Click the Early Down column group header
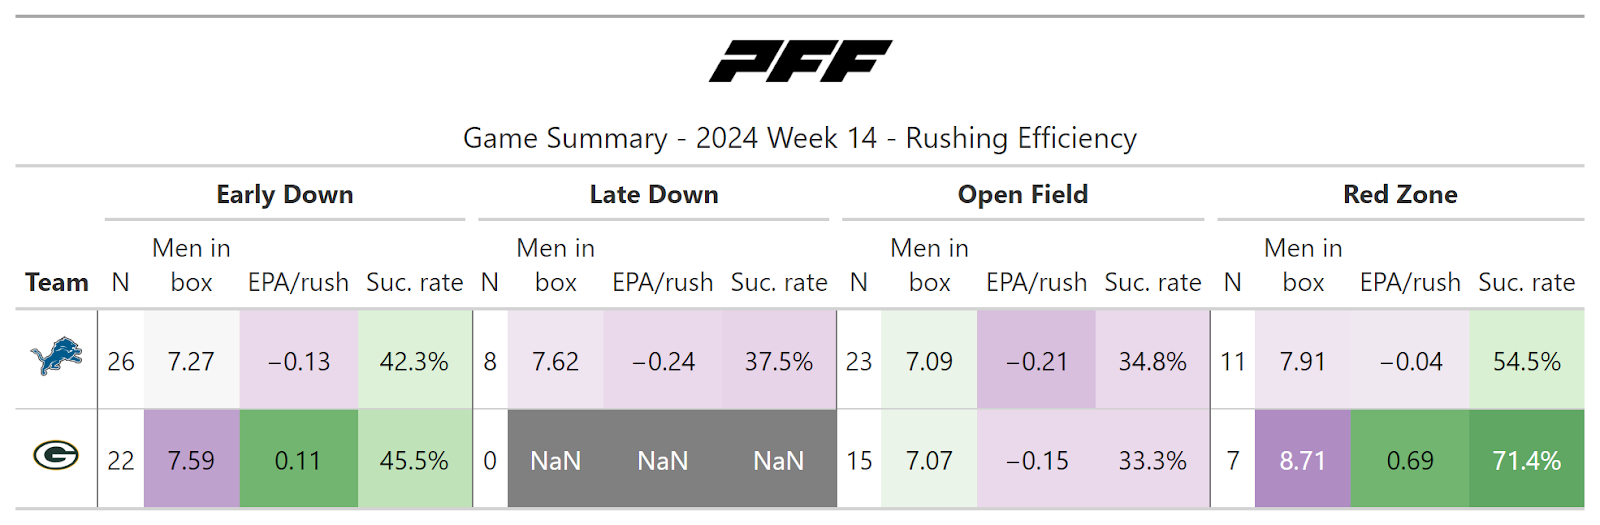 [285, 194]
